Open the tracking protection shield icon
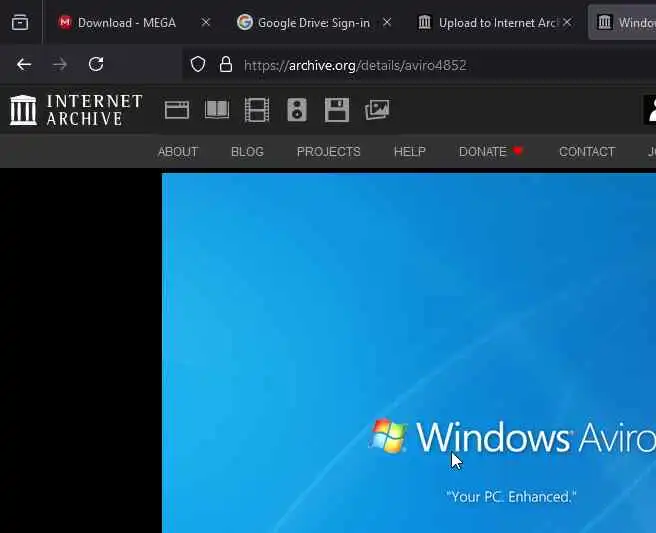This screenshot has width=656, height=533. (x=198, y=64)
